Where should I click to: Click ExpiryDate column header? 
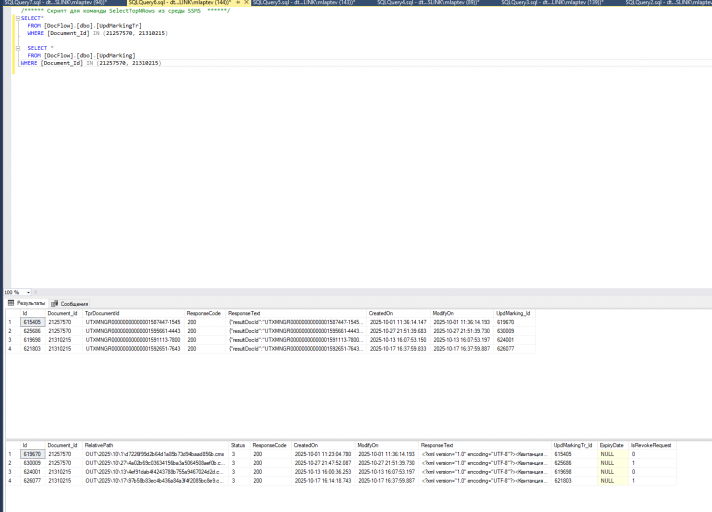612,445
